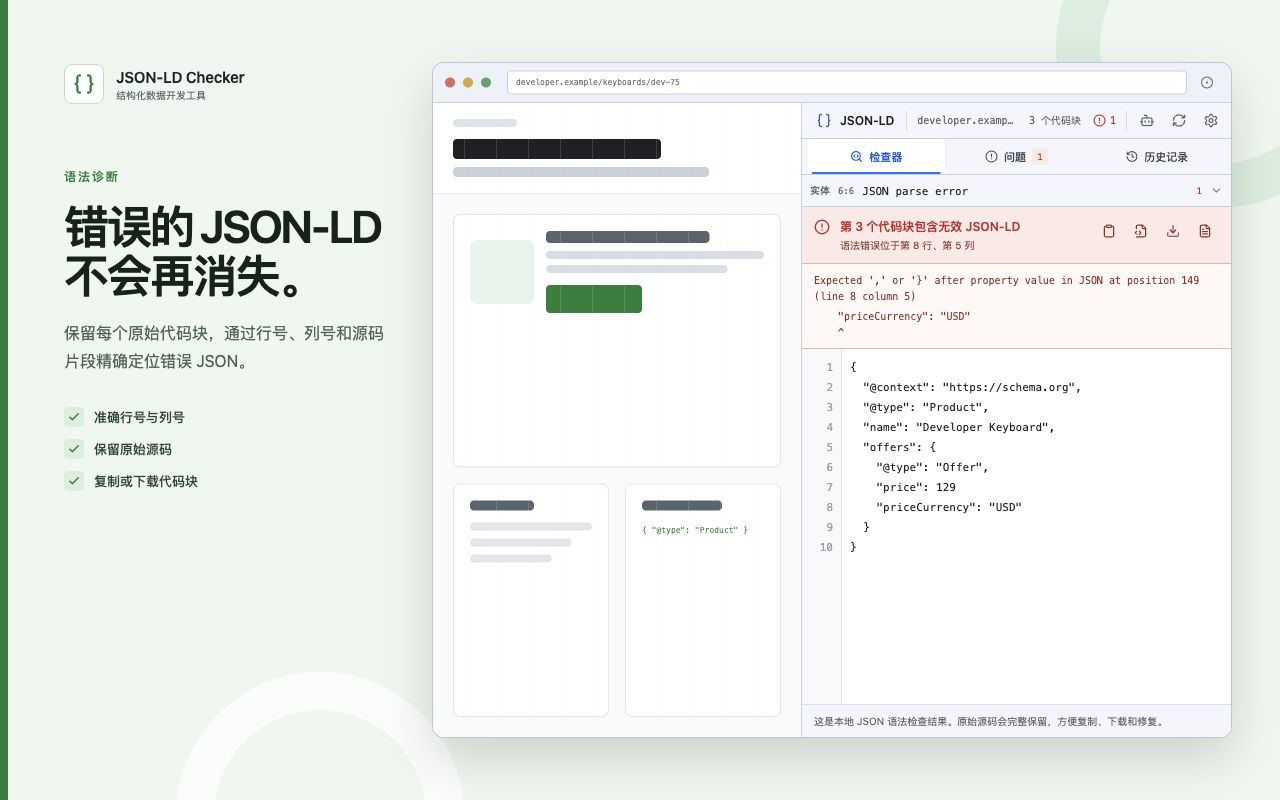Click the "3 个代码块" count text

point(1055,120)
